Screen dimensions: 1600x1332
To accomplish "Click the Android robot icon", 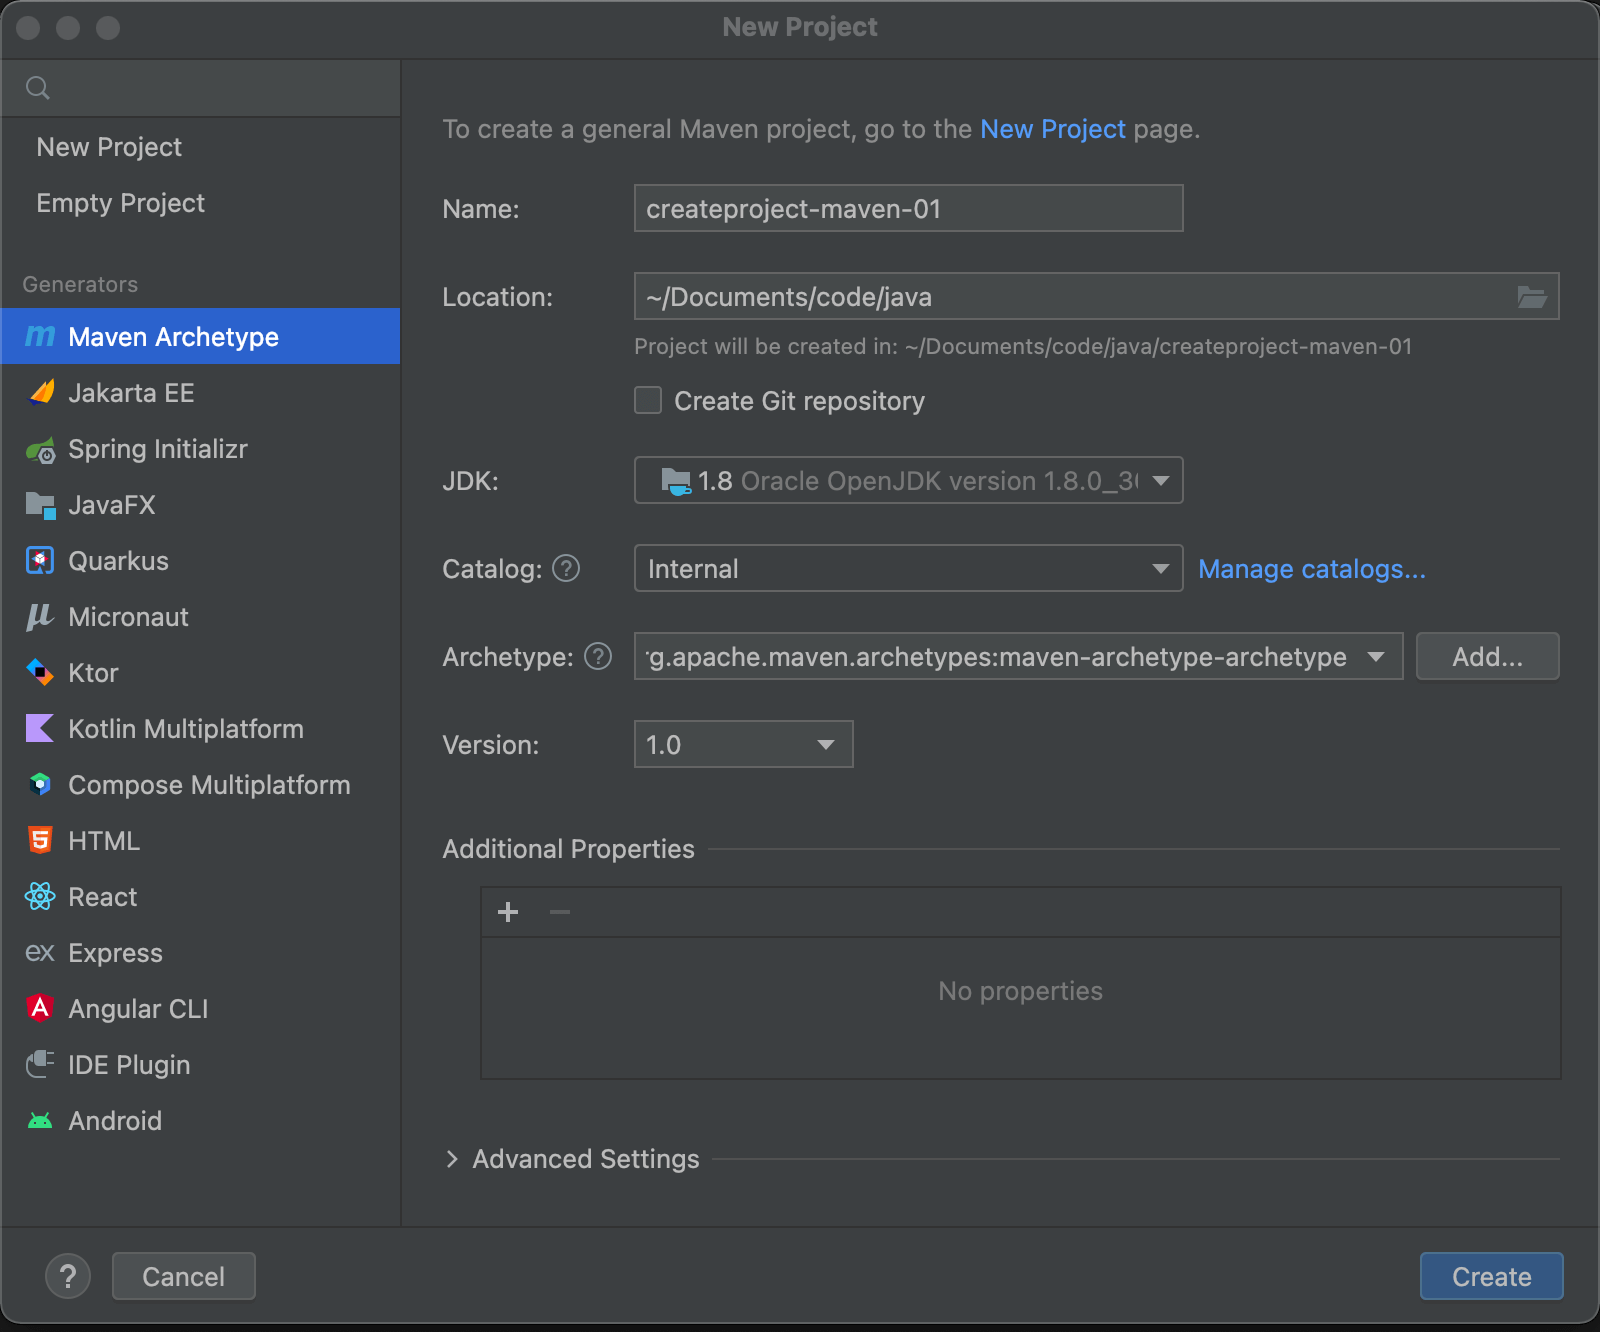I will pos(40,1121).
